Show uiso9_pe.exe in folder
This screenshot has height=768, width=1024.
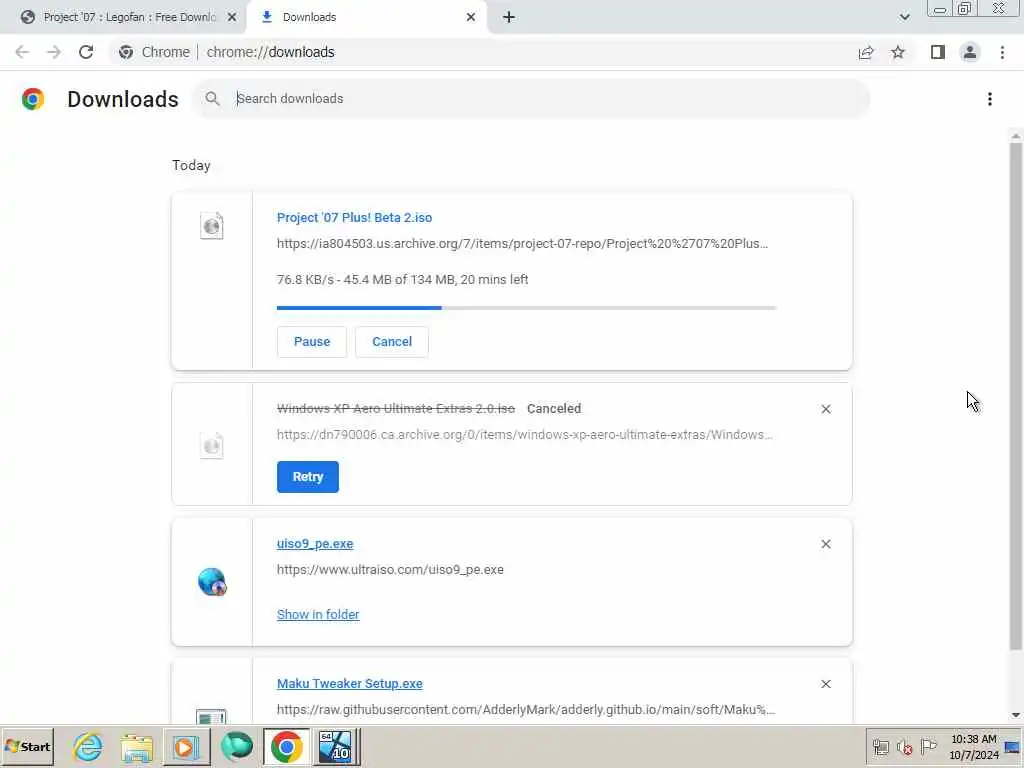(x=318, y=615)
